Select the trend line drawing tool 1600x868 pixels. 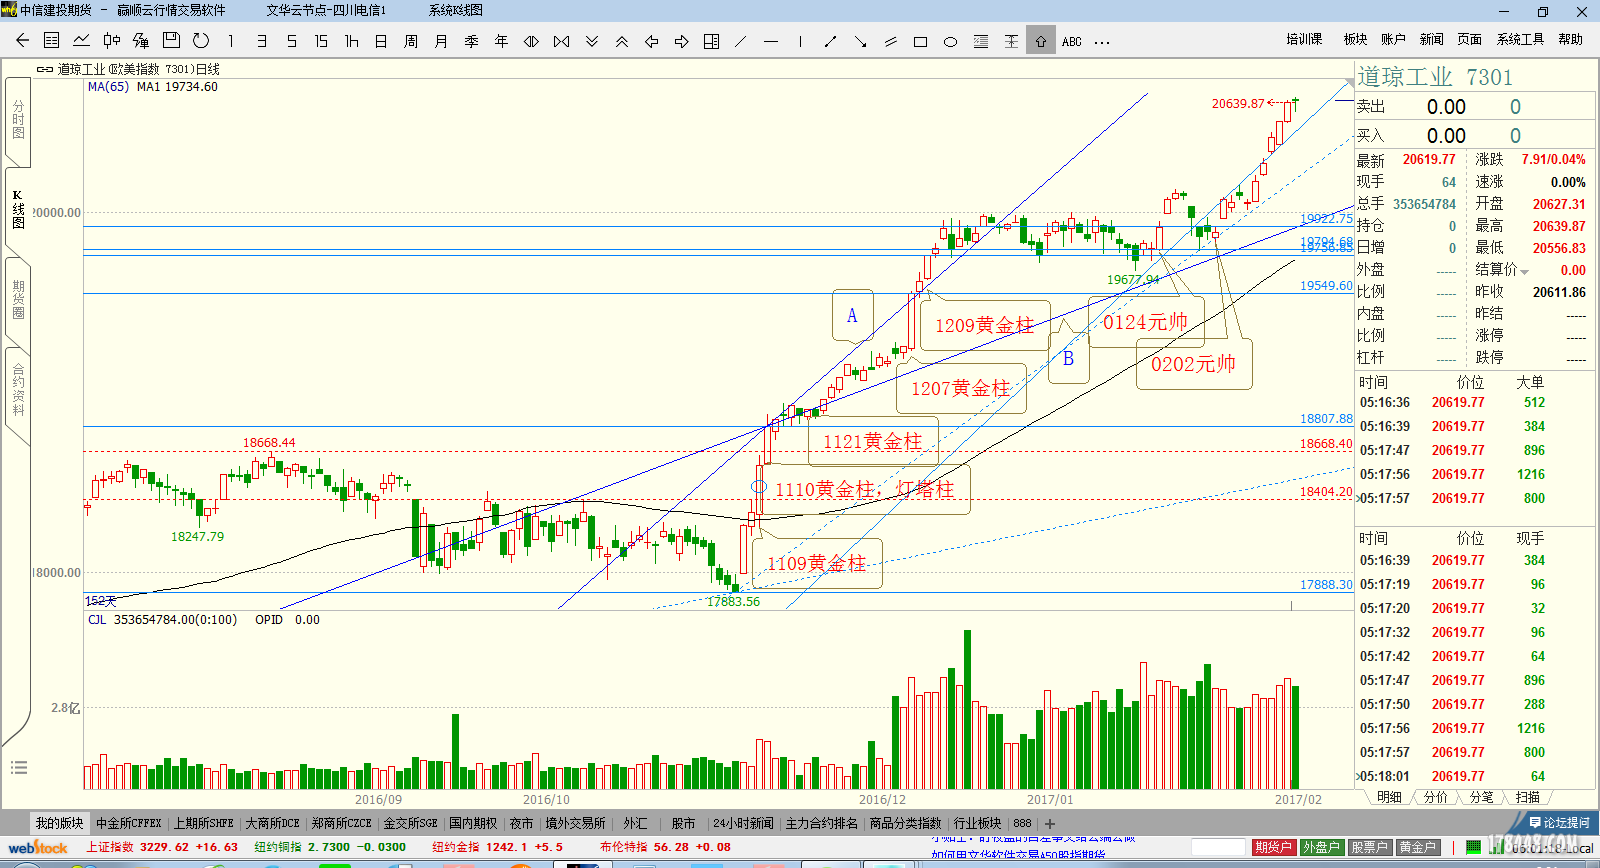click(x=741, y=41)
